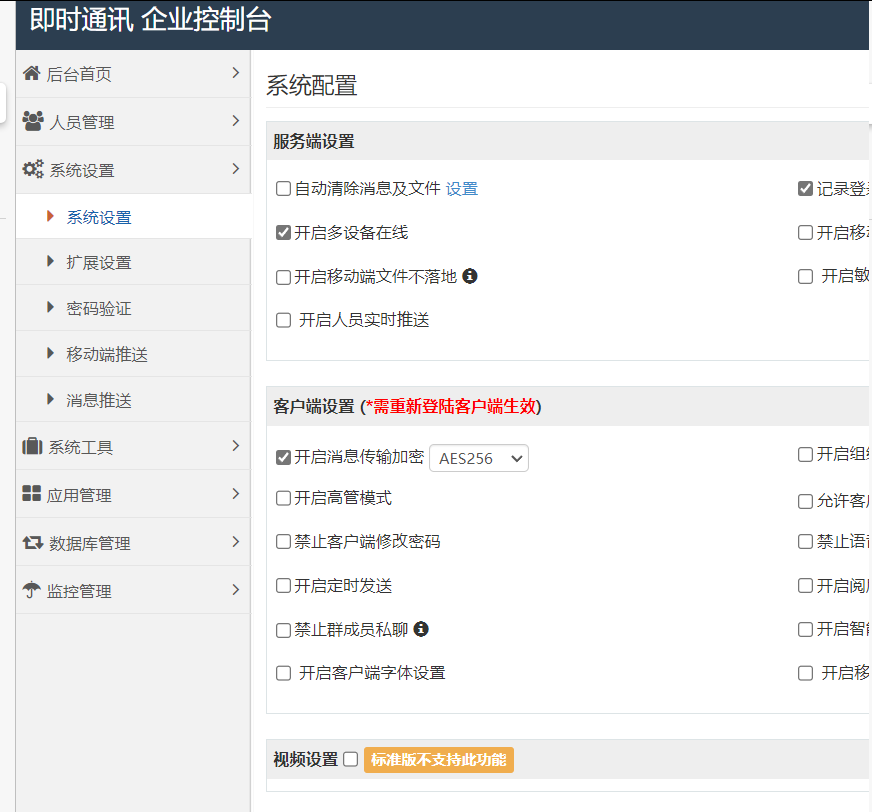
Task: Uncheck the 记录登录 checkbox at right
Action: [805, 189]
